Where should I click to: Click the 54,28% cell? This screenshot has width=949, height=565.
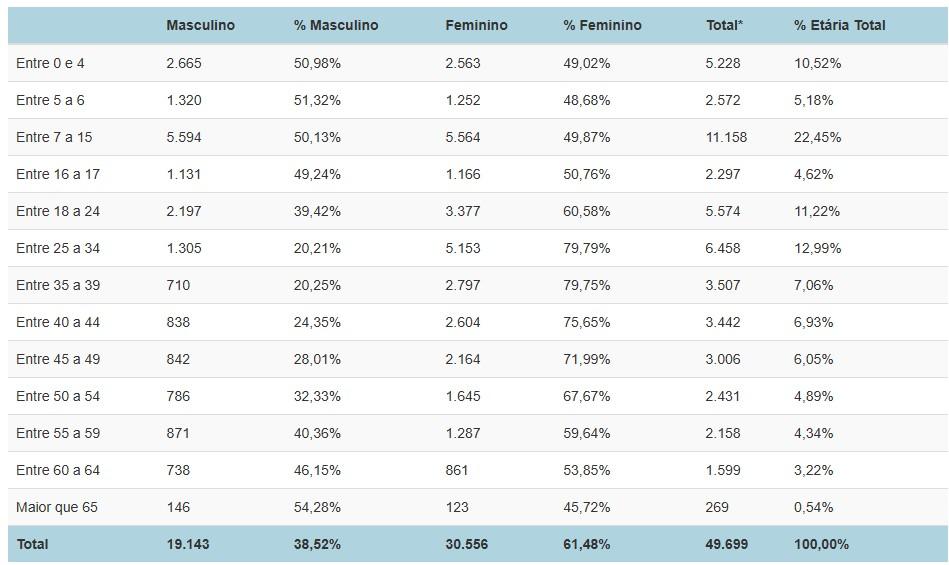tap(317, 507)
